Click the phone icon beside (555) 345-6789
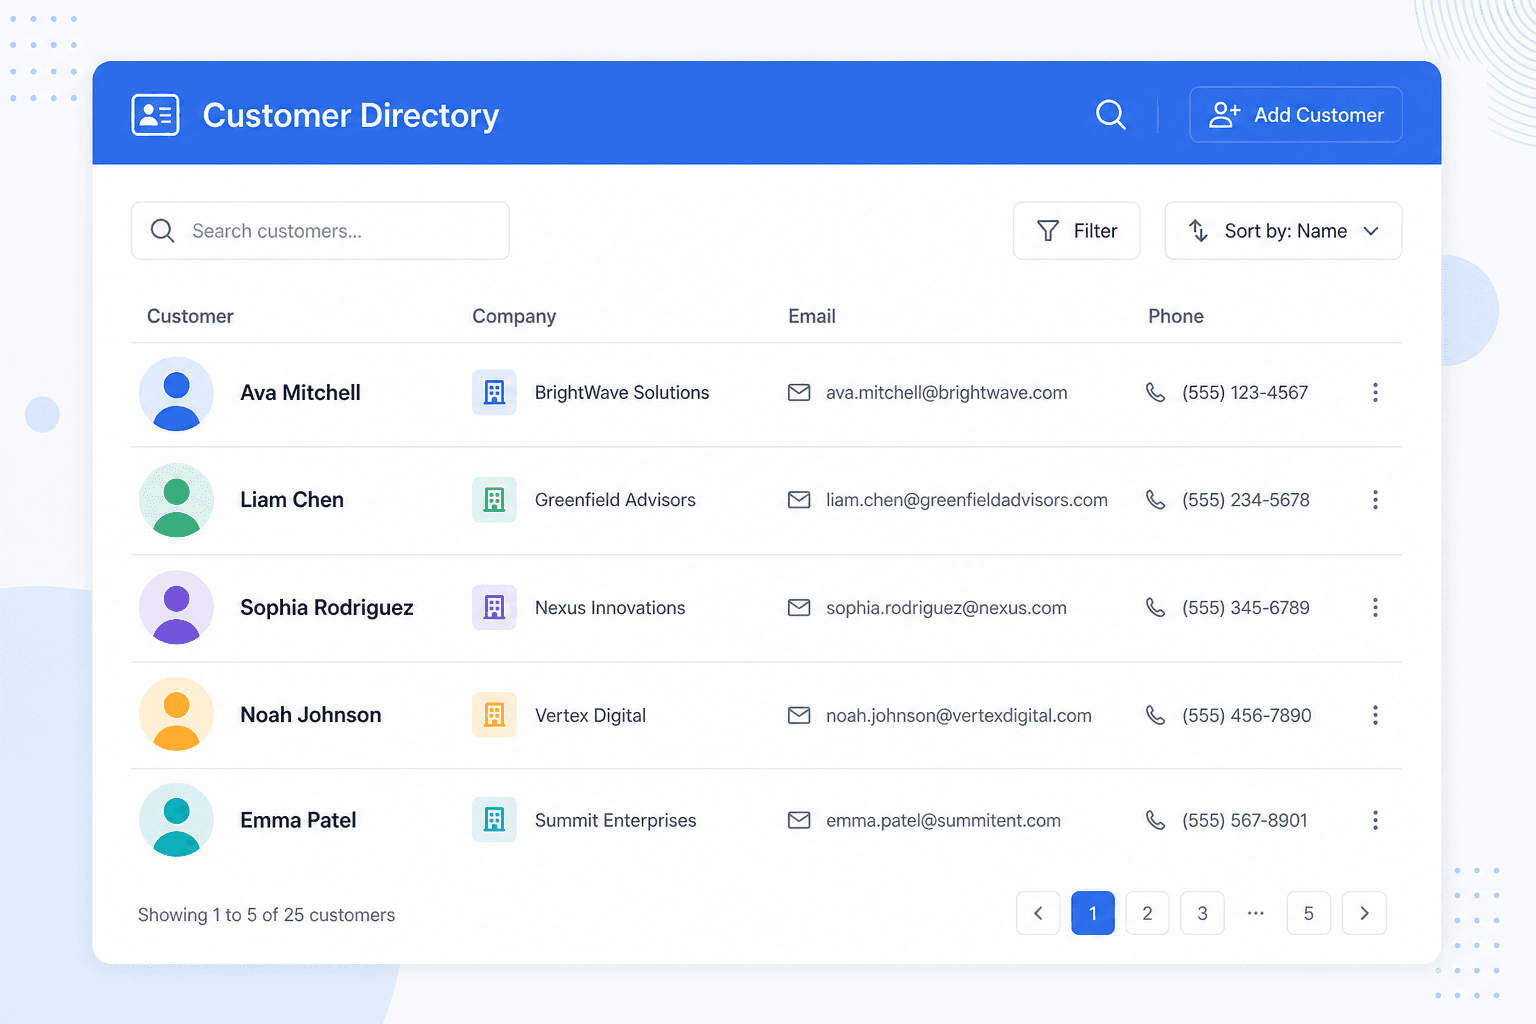1536x1024 pixels. [x=1155, y=607]
